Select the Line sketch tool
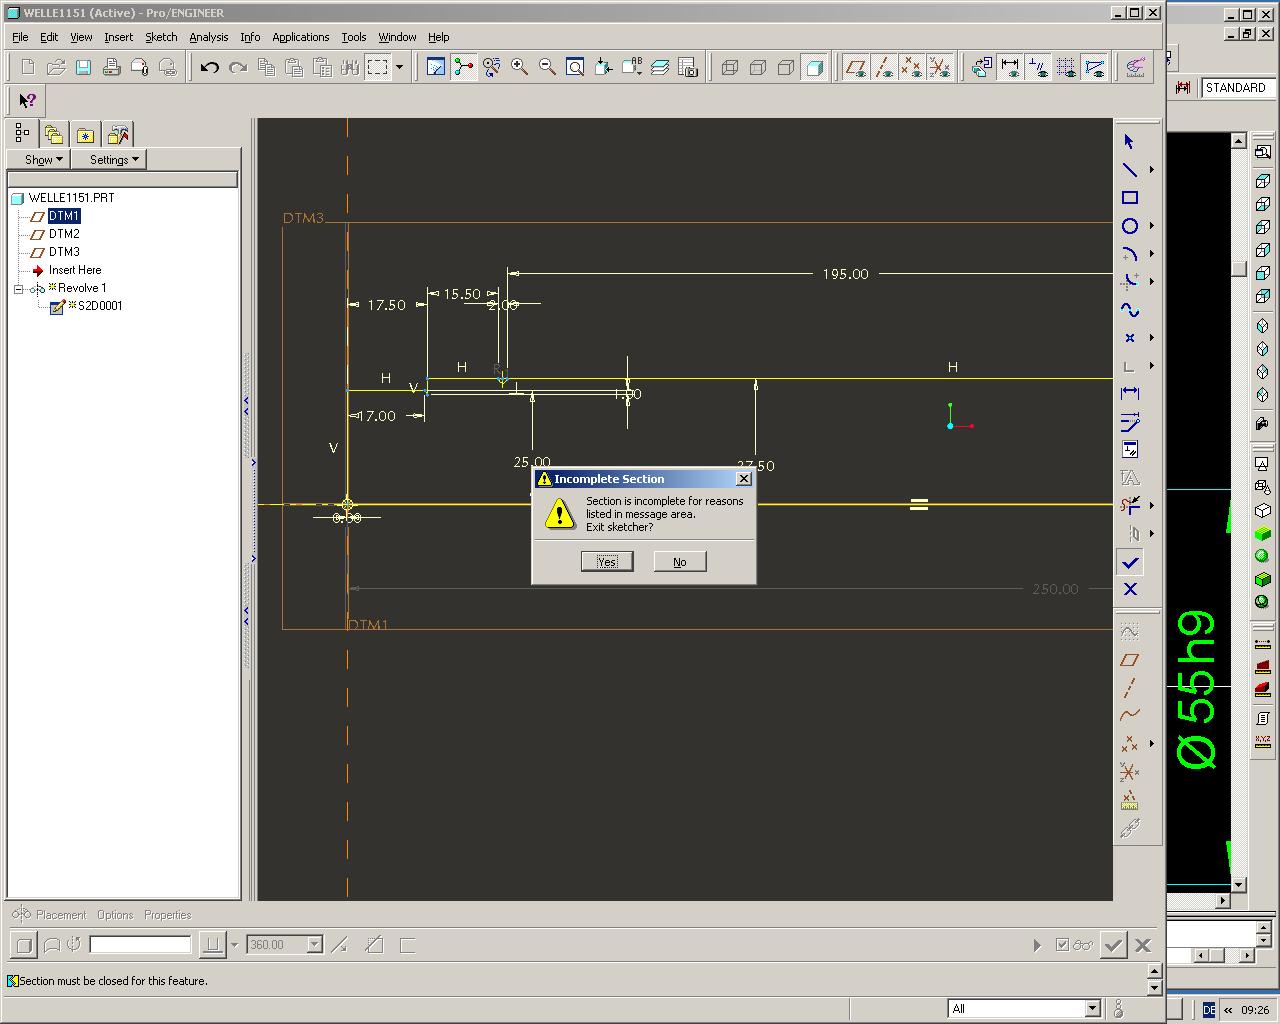The height and width of the screenshot is (1024, 1280). [x=1129, y=170]
